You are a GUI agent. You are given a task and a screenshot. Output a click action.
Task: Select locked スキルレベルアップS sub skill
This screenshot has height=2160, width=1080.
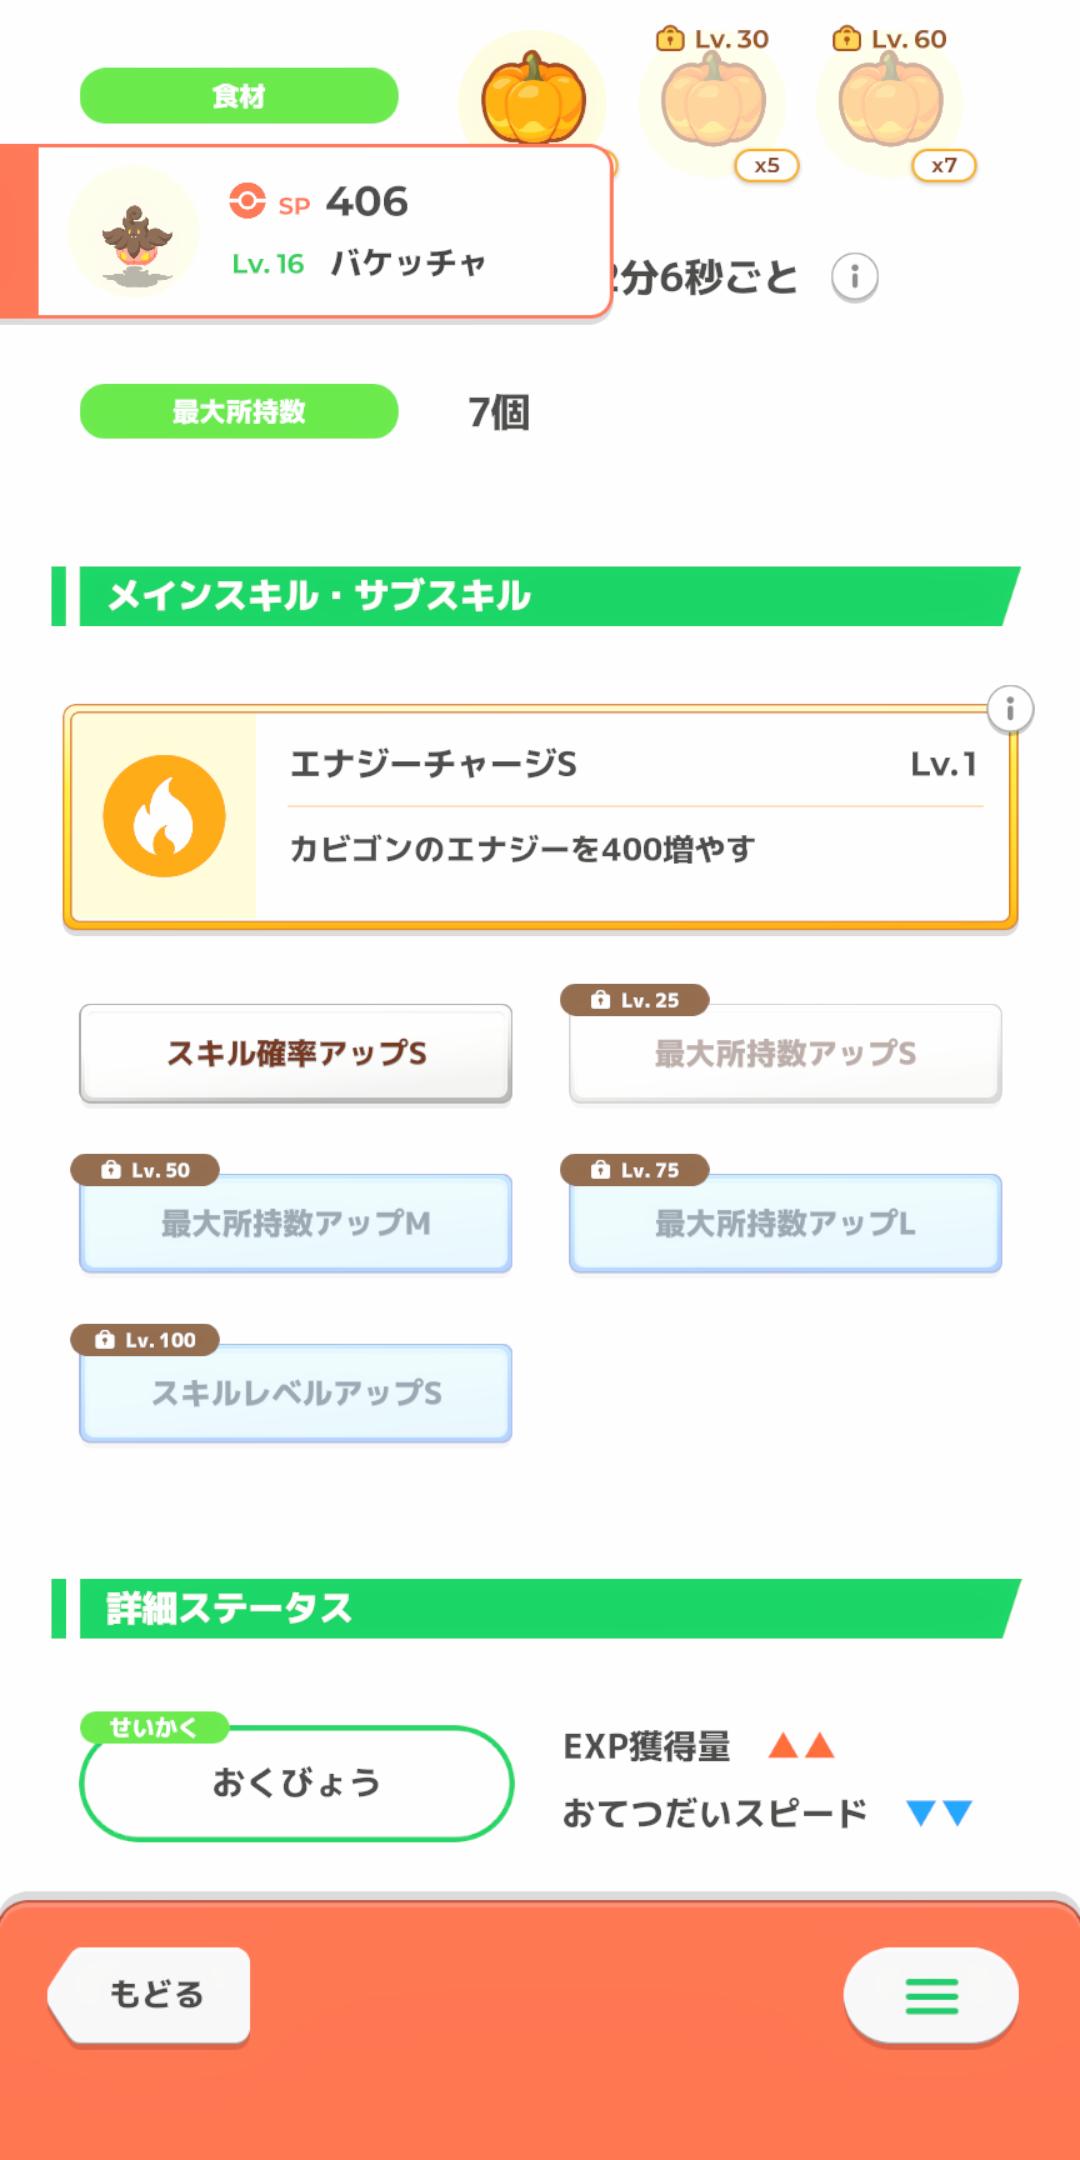click(x=296, y=1393)
